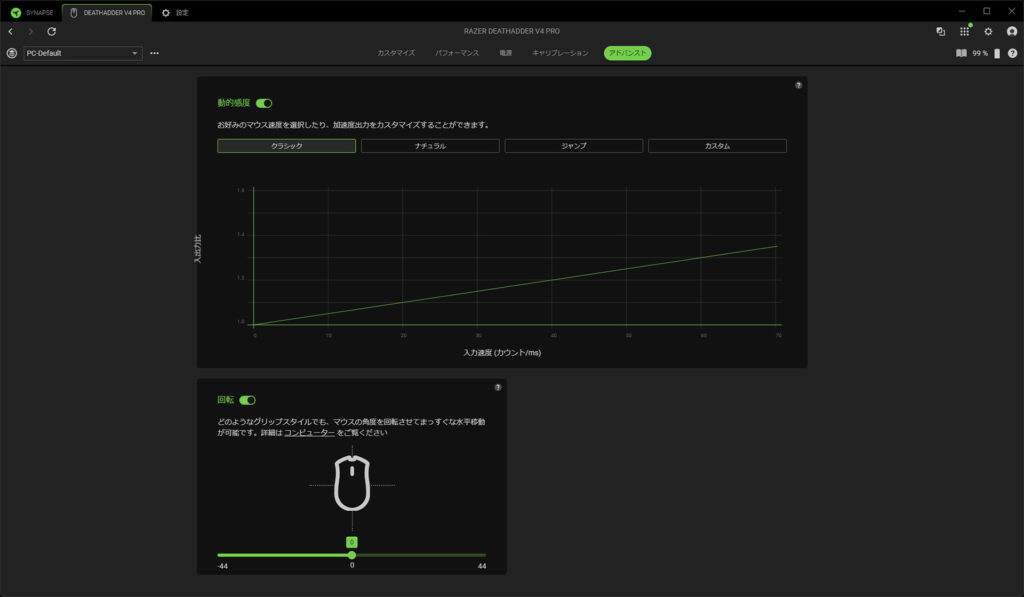The width and height of the screenshot is (1024, 597).
Task: Open help for the 動的感度 panel
Action: 798,86
